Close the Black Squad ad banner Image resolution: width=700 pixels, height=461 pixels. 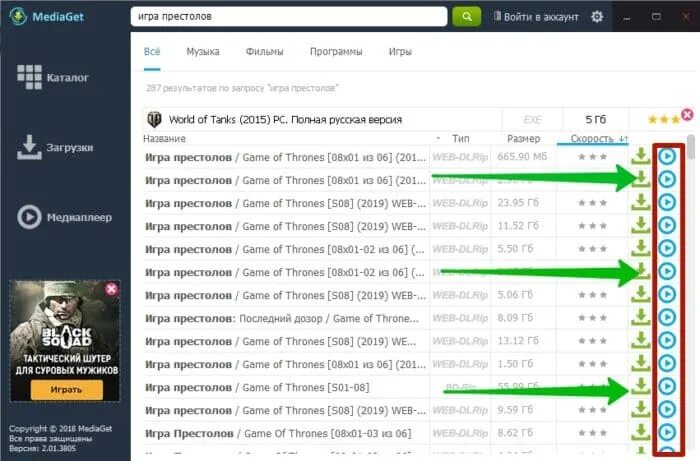click(x=112, y=289)
